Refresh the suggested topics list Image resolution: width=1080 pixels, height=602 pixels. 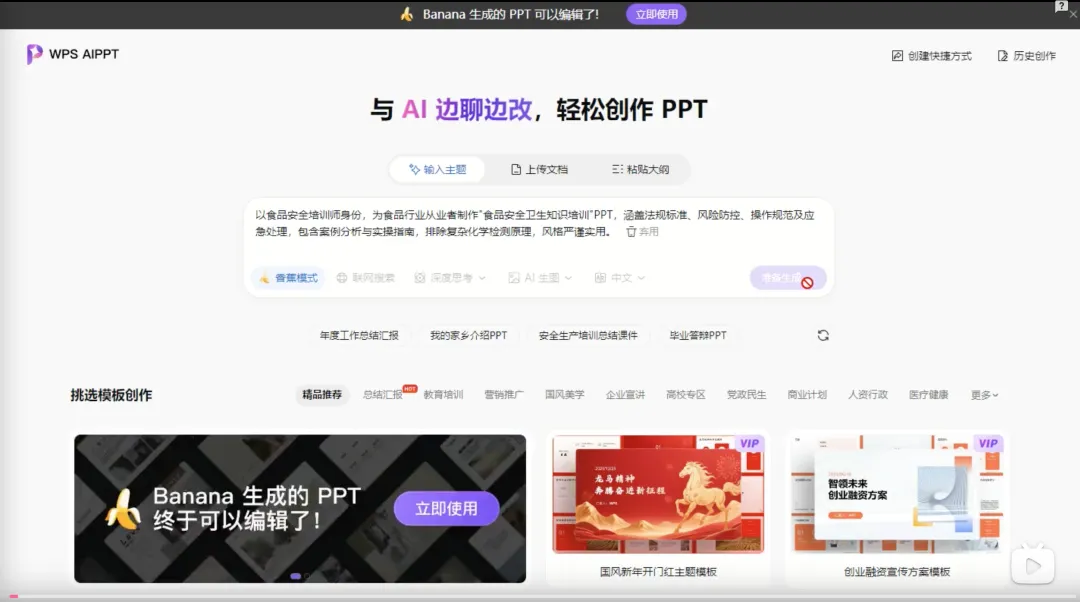[823, 335]
